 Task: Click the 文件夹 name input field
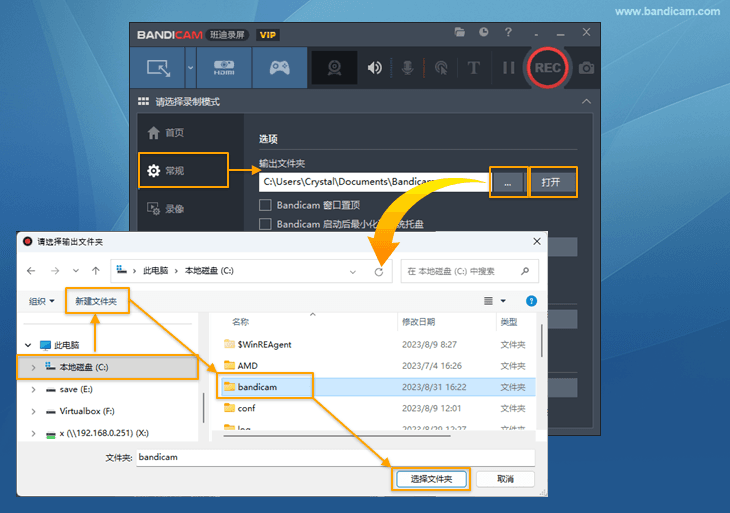pos(335,458)
